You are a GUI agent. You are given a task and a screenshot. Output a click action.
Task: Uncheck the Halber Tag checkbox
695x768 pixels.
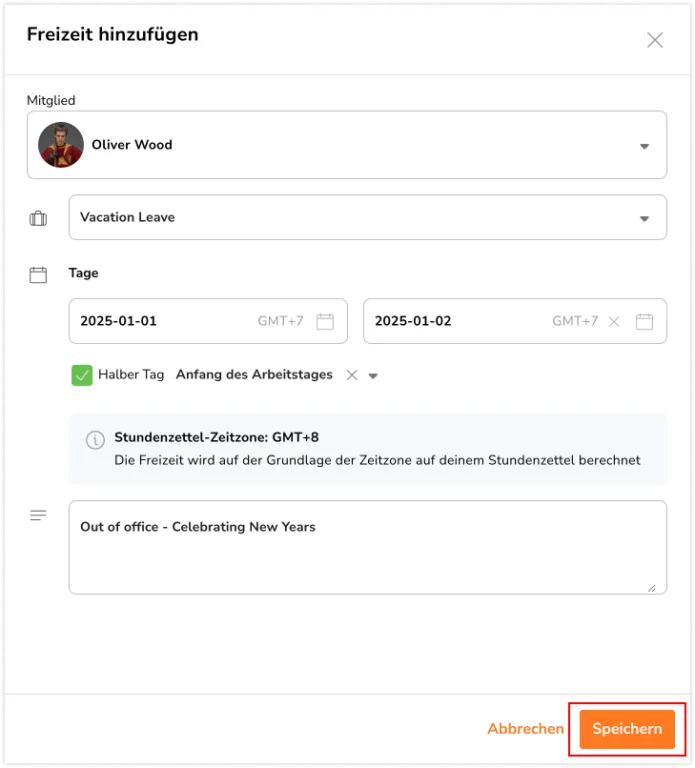click(82, 375)
